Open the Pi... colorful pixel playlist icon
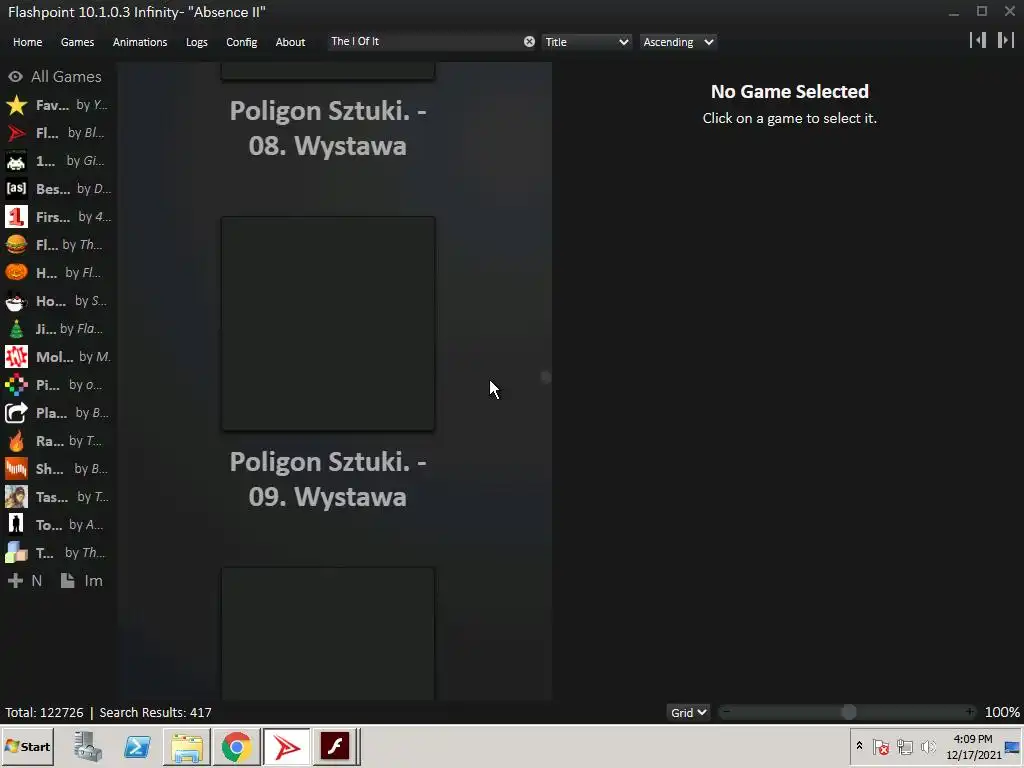This screenshot has width=1024, height=768. pos(16,385)
